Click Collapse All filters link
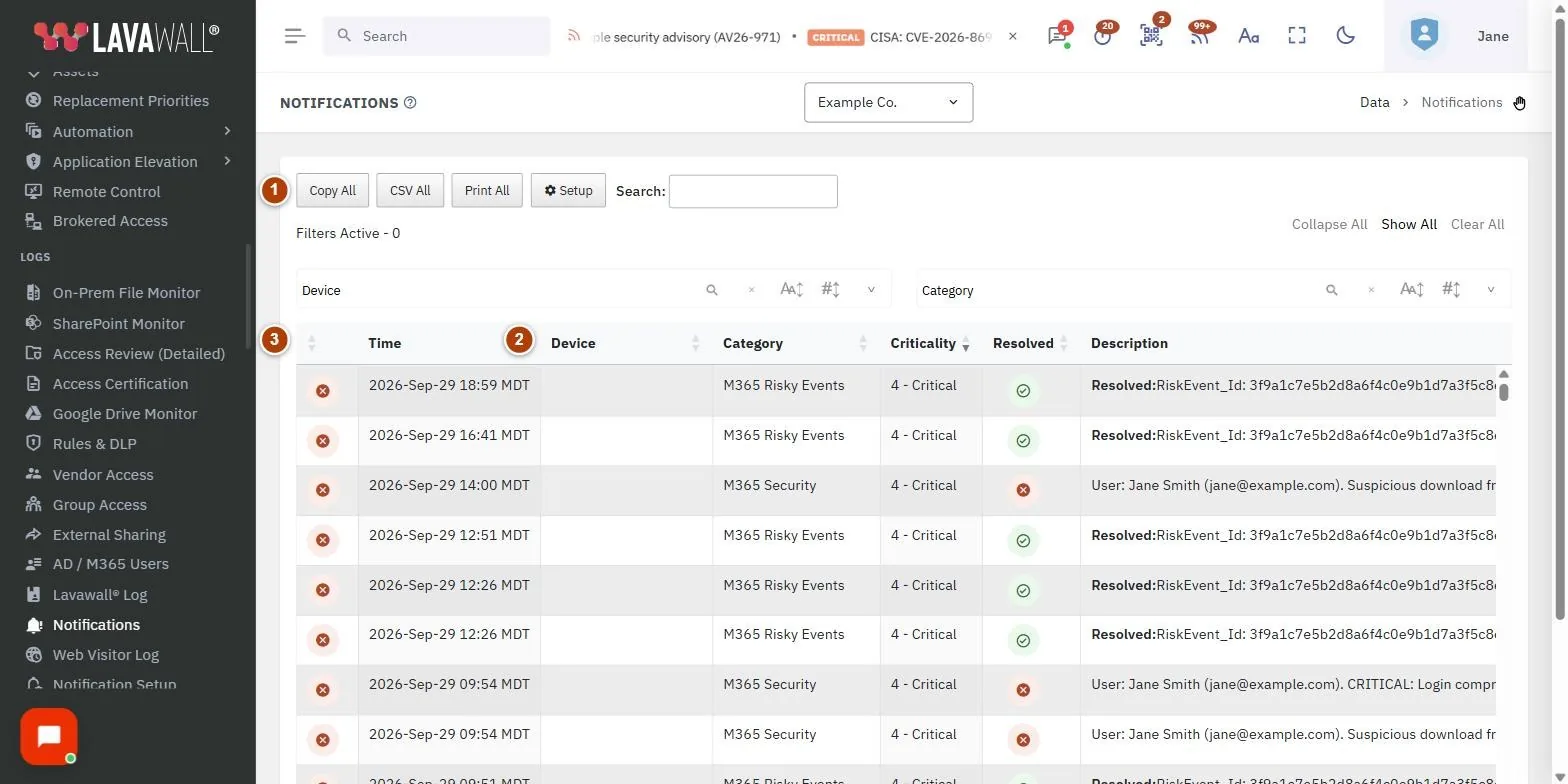1568x784 pixels. (x=1329, y=224)
